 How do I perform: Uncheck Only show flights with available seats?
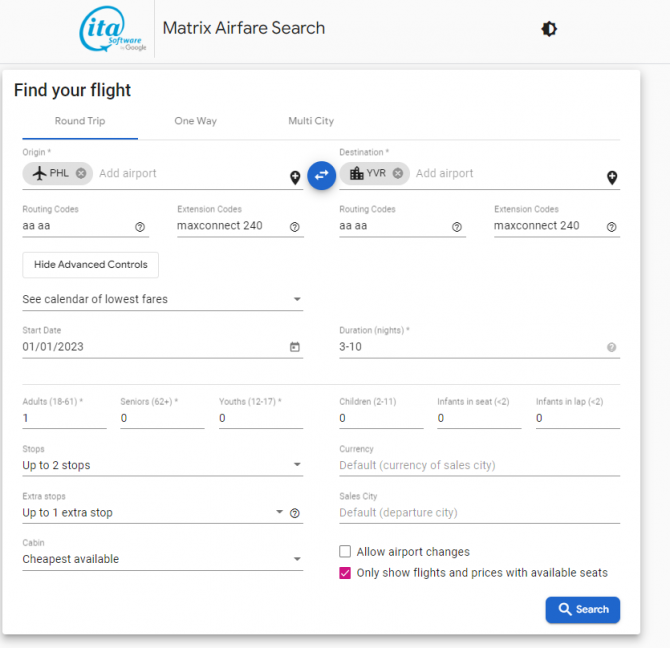345,573
